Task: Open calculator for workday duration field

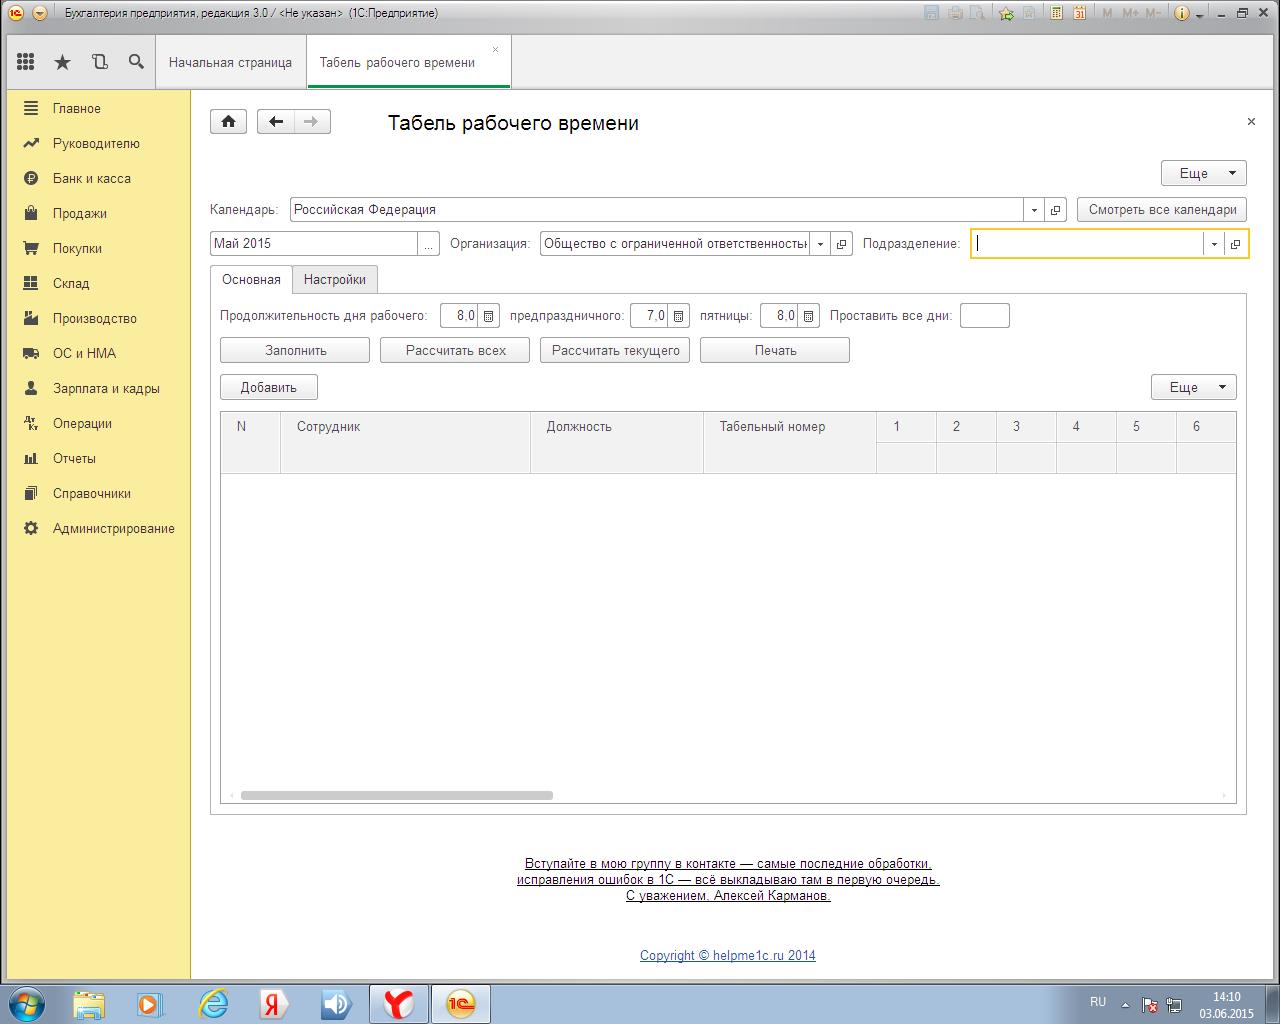Action: click(x=489, y=316)
